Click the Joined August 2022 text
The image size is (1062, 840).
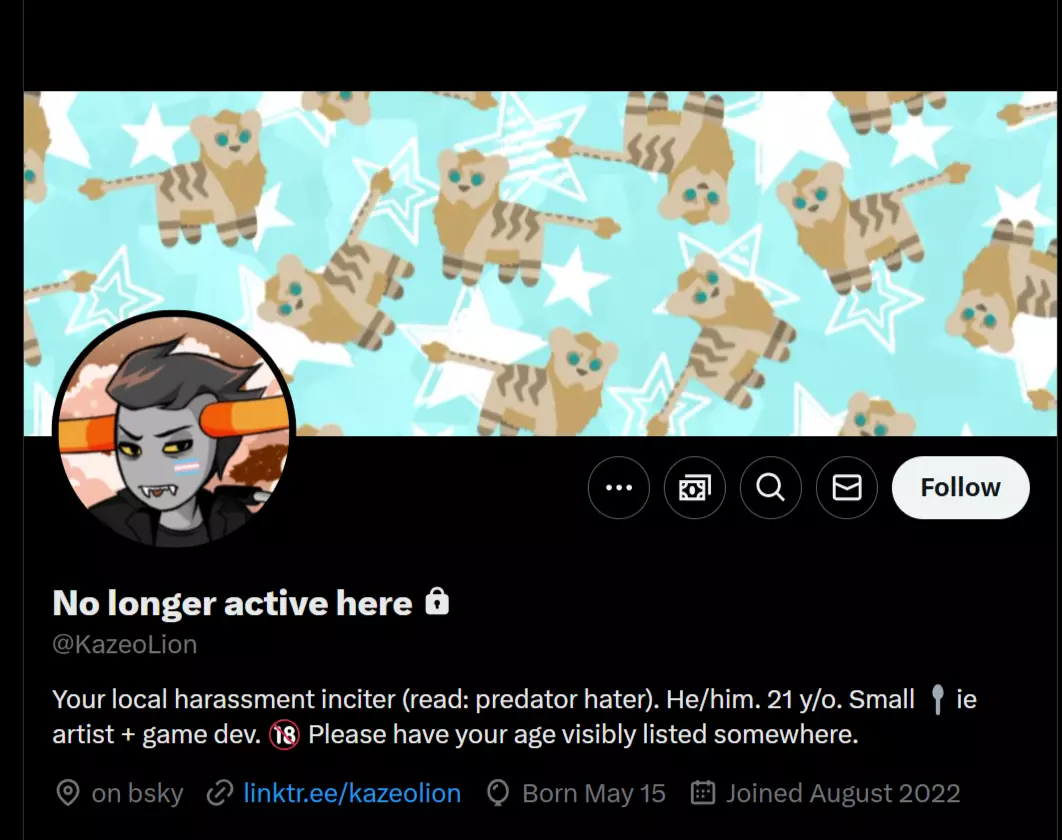coord(843,793)
